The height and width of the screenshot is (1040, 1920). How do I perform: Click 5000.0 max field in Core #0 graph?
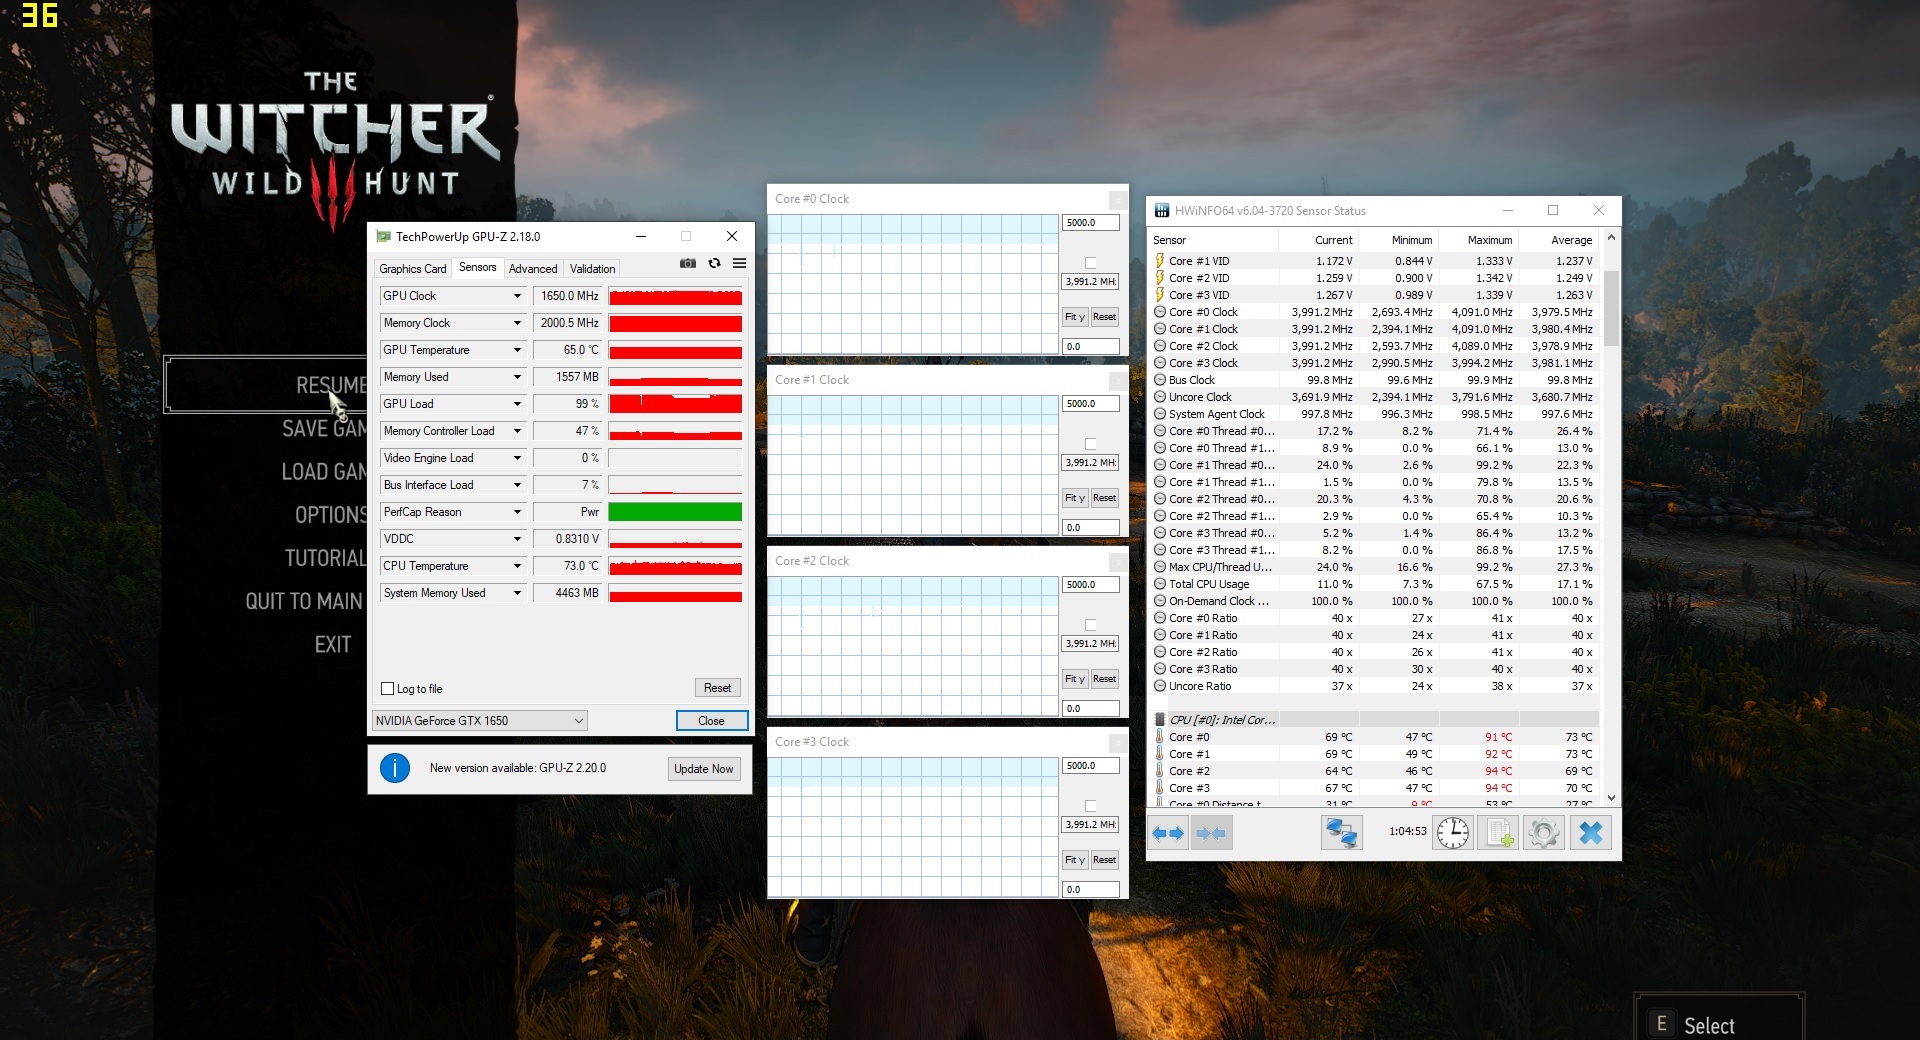1090,223
